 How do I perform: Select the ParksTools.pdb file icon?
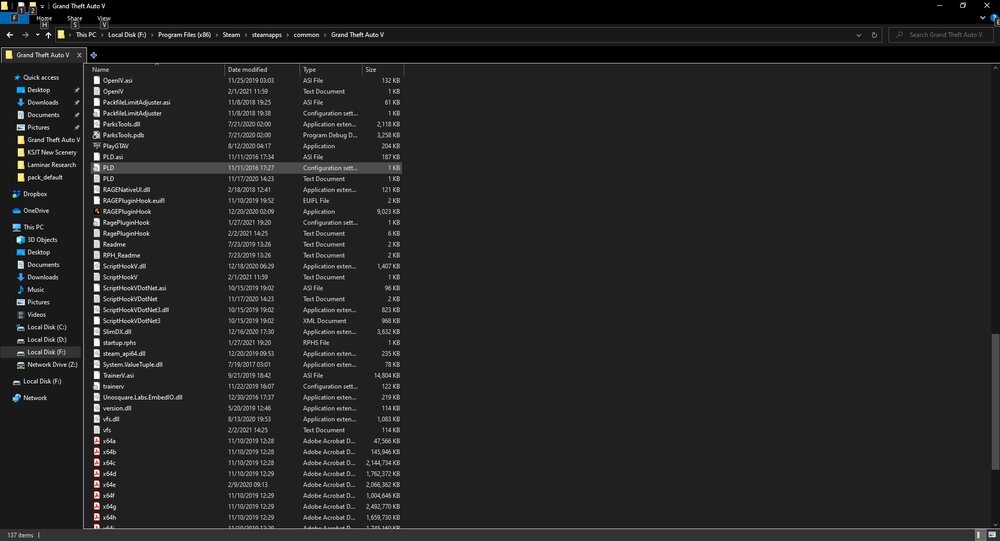click(x=97, y=135)
